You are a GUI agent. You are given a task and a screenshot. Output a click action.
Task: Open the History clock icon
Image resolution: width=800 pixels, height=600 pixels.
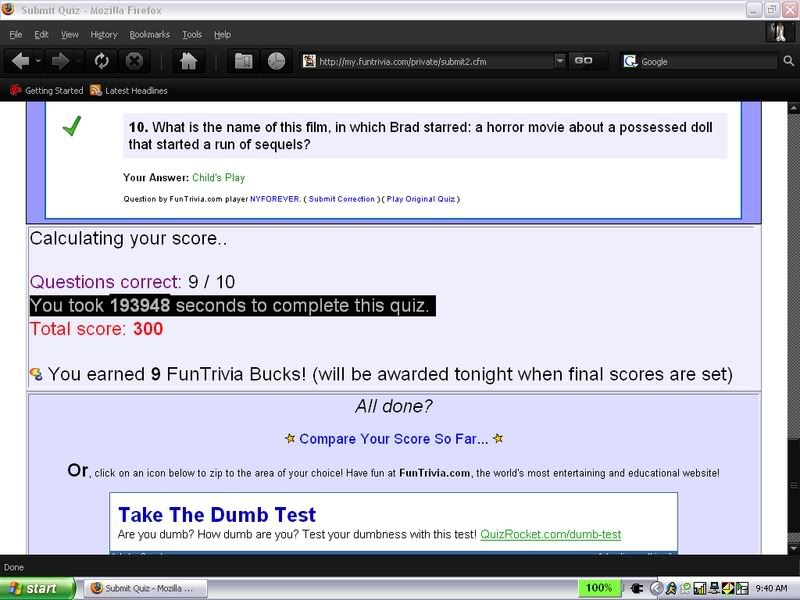[x=276, y=61]
